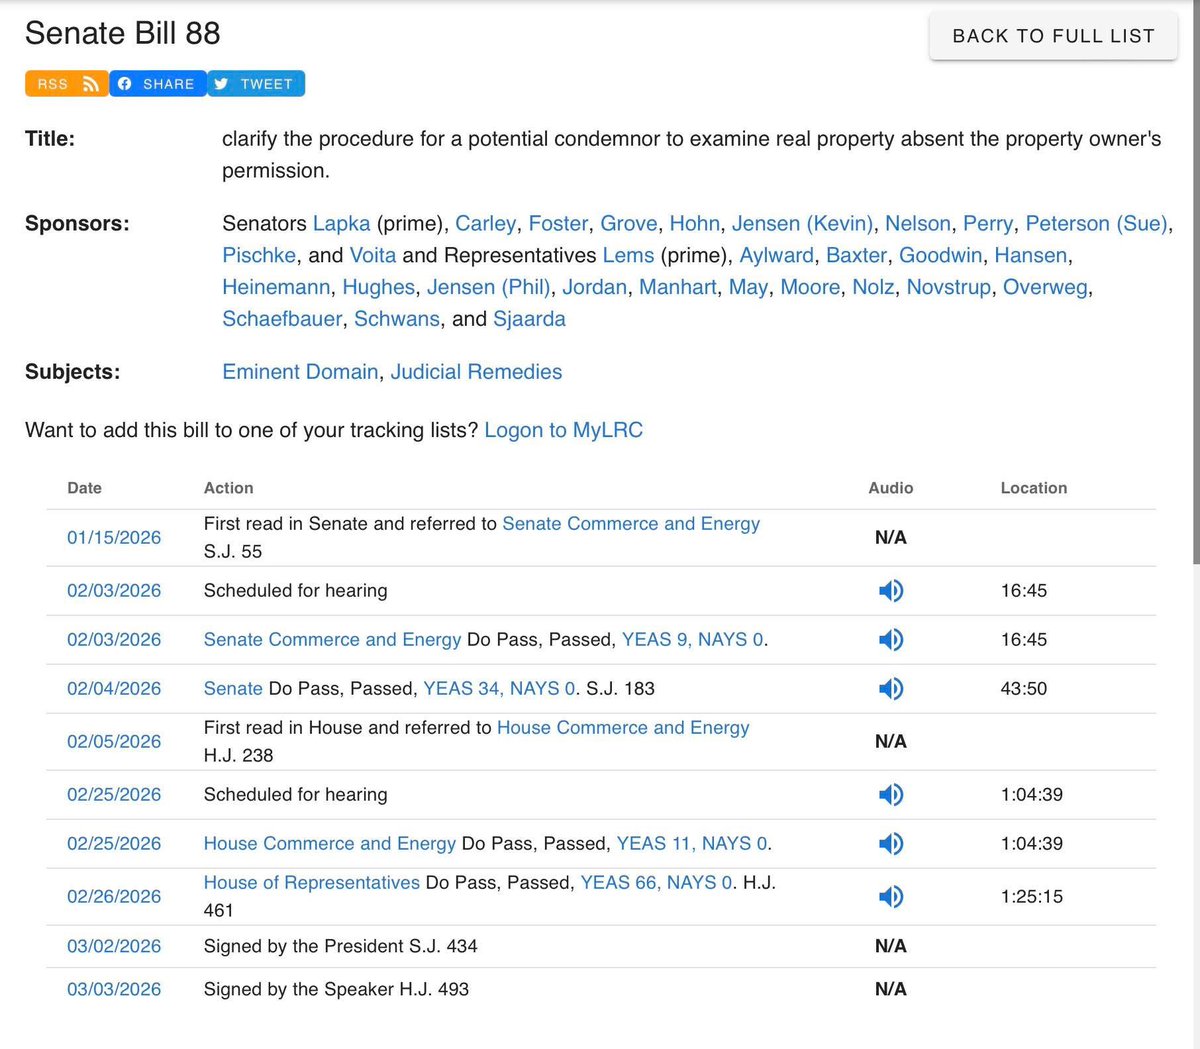The image size is (1200, 1049).
Task: Open Representative Schwans' profile
Action: coord(396,320)
